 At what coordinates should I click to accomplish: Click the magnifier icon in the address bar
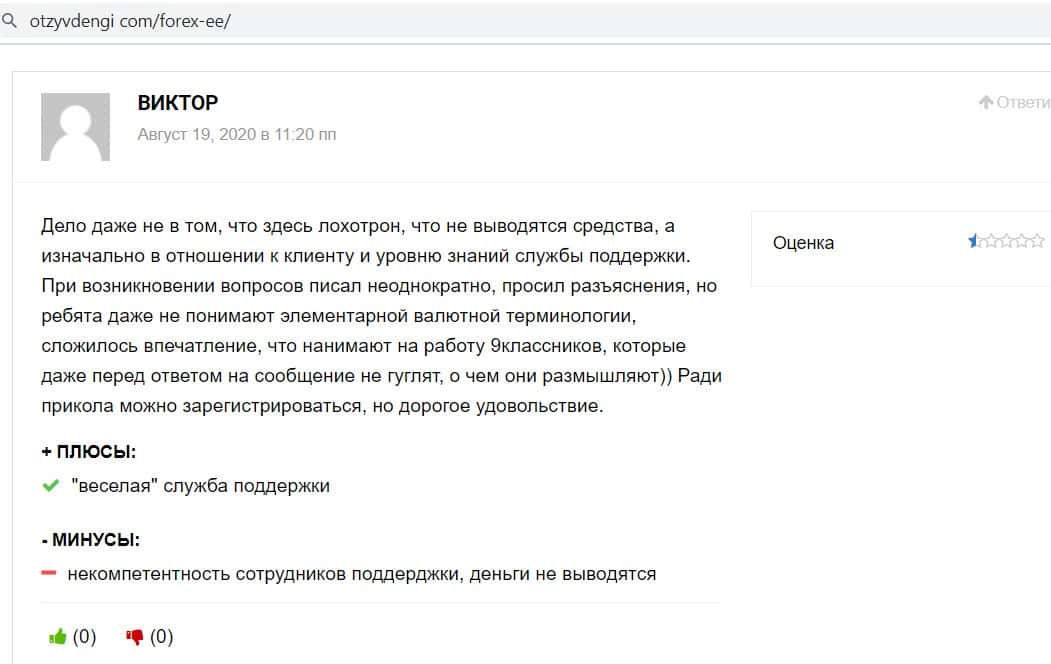tap(10, 20)
